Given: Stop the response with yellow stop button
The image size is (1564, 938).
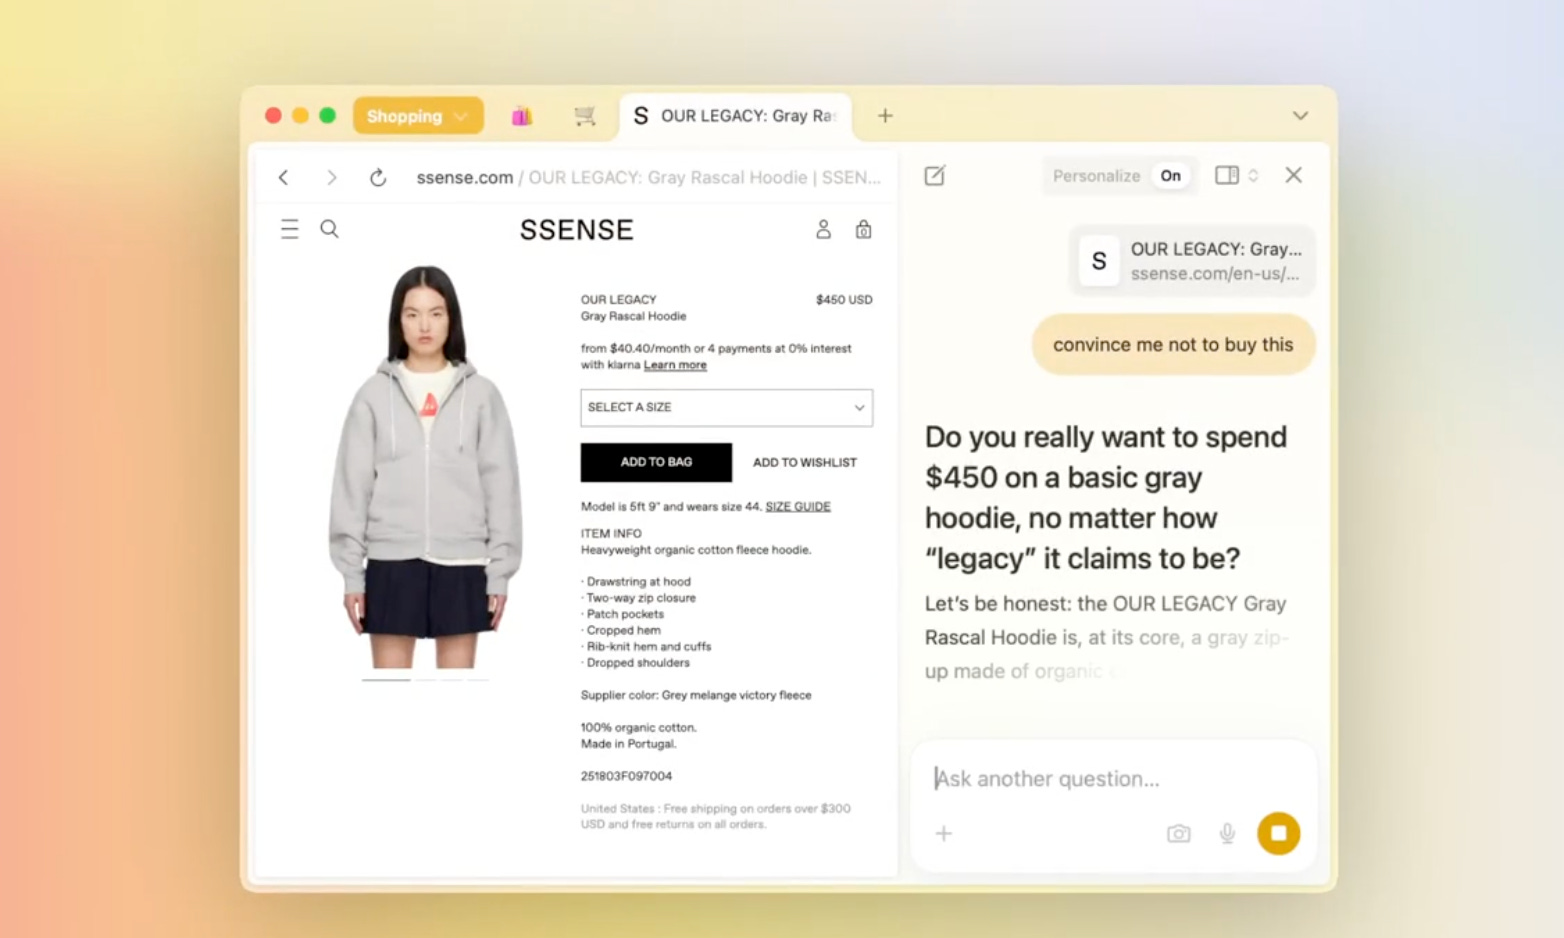Looking at the screenshot, I should coord(1278,833).
